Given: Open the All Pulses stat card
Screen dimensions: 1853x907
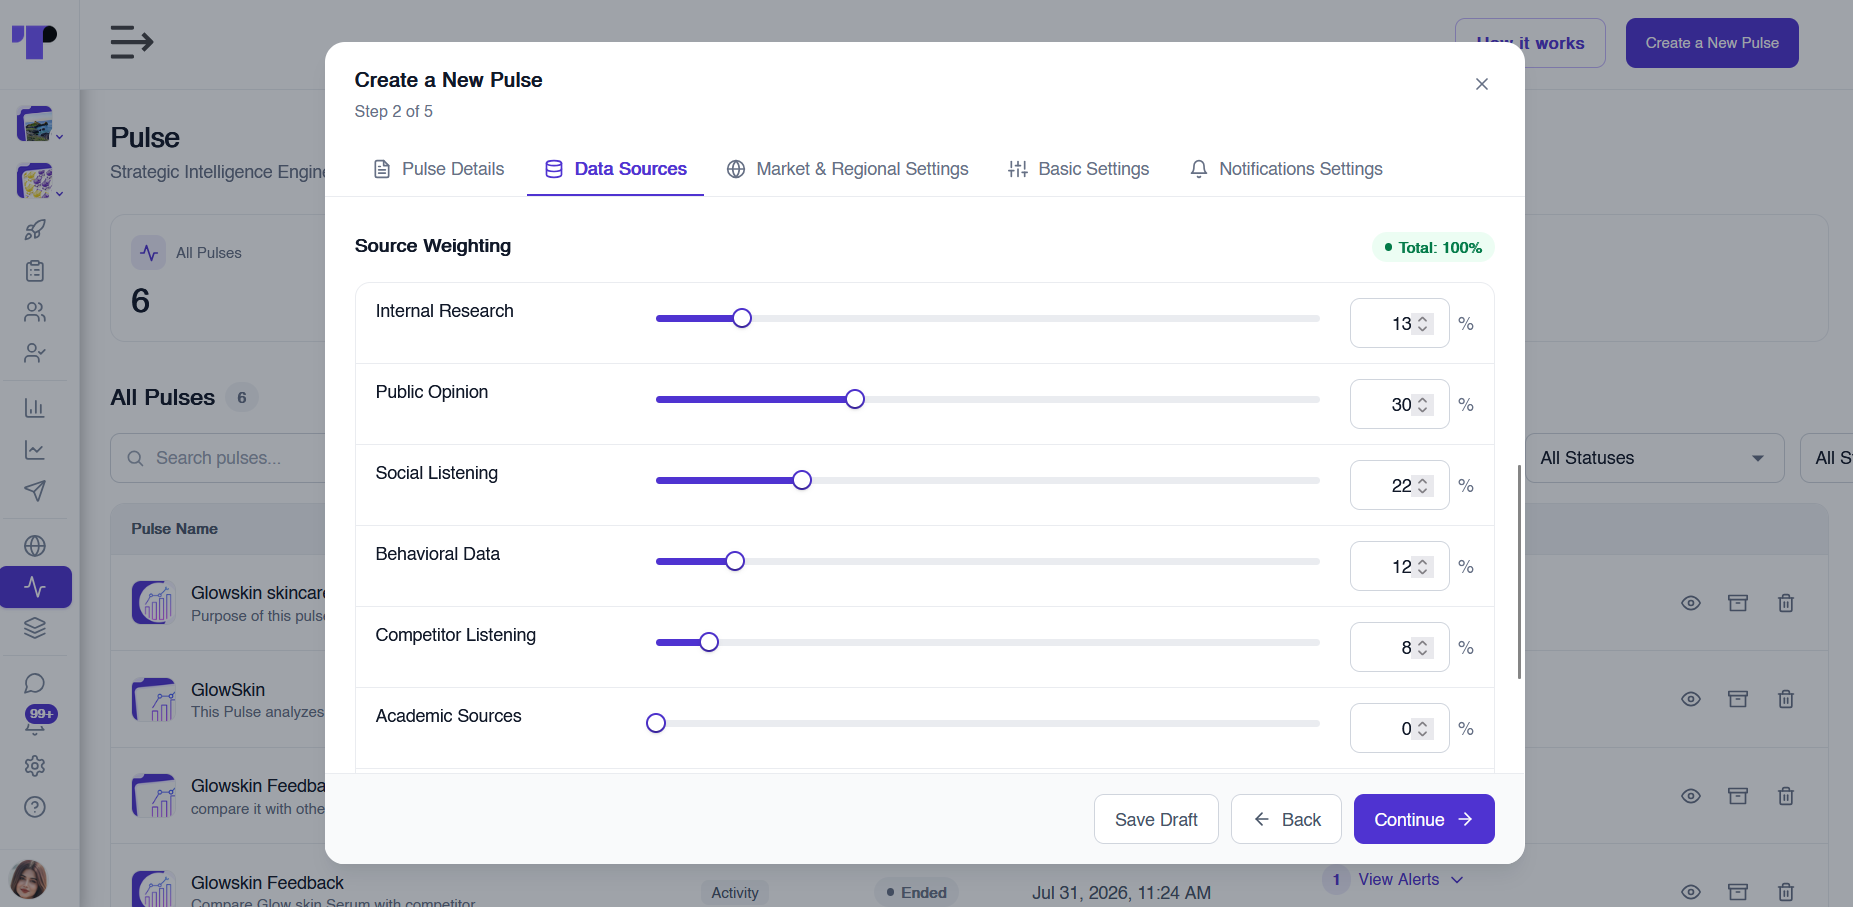Looking at the screenshot, I should 218,278.
